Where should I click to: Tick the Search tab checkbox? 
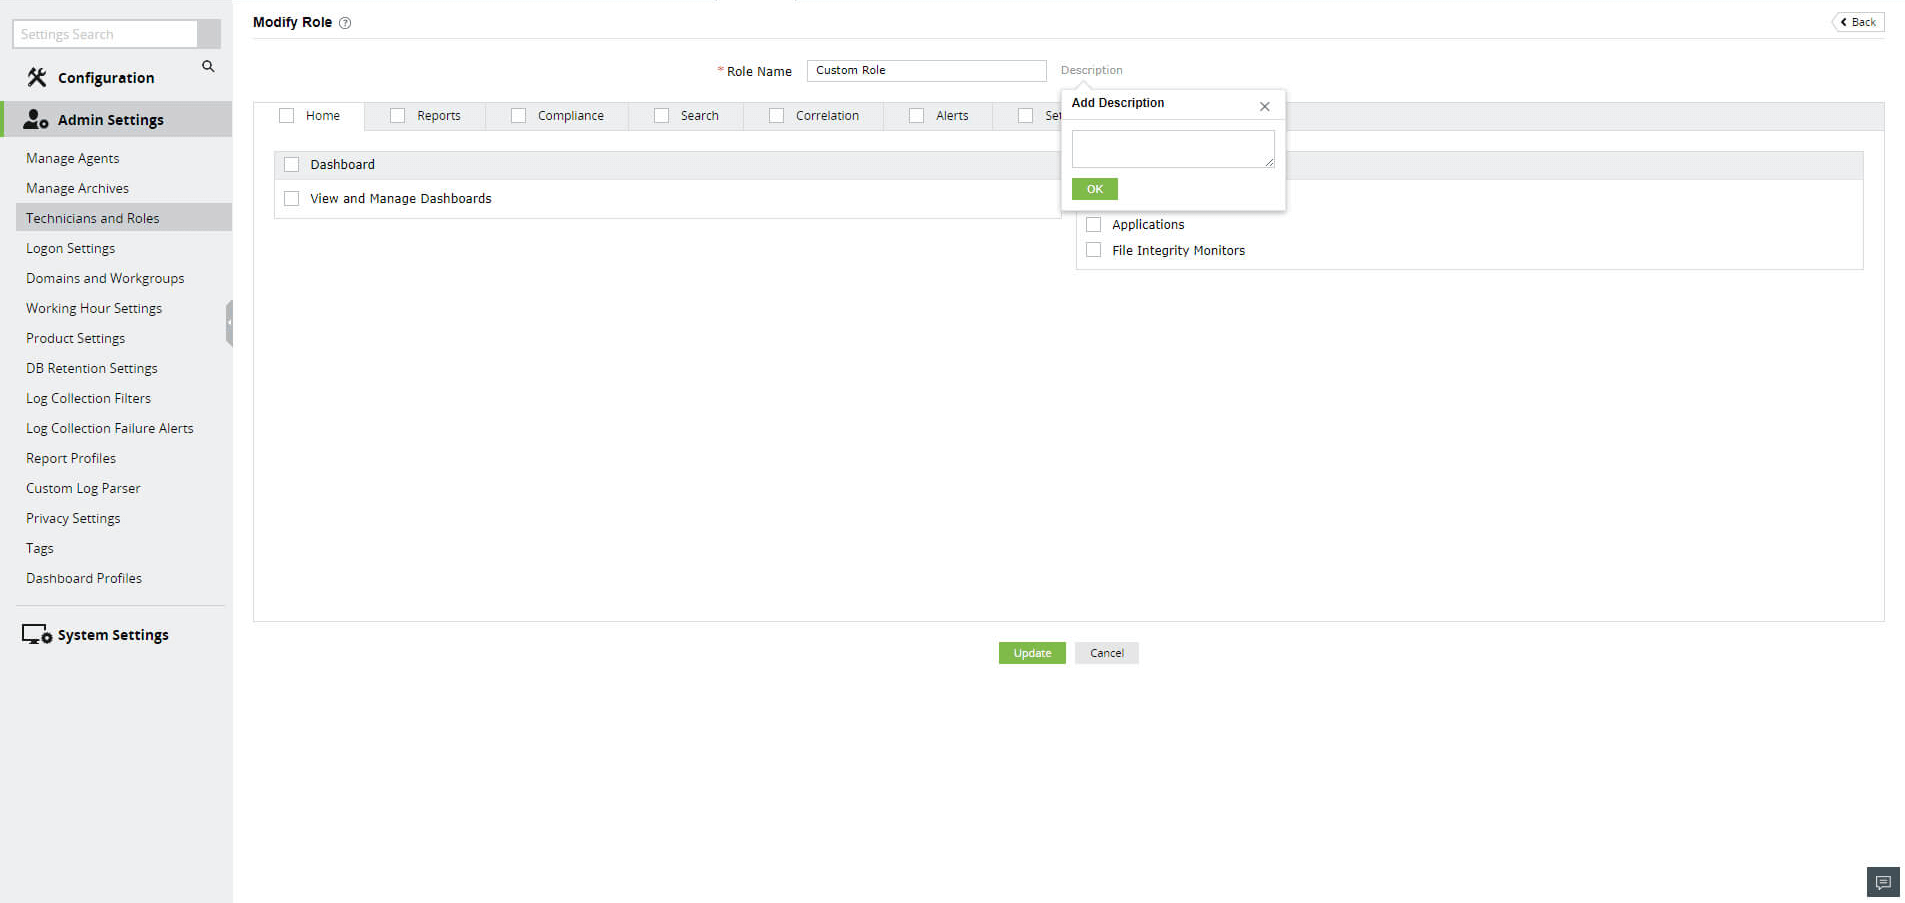(661, 116)
